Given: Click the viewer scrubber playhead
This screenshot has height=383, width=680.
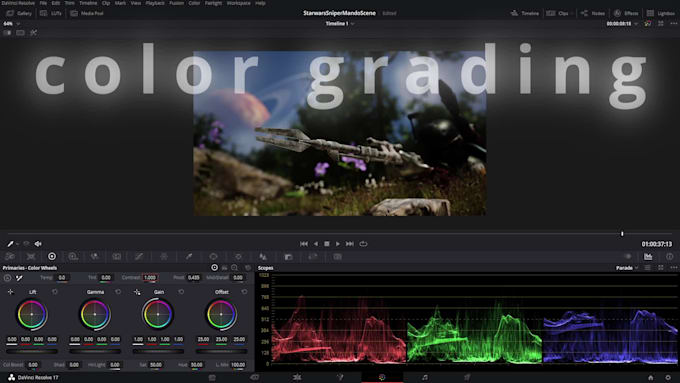Looking at the screenshot, I should pos(622,234).
